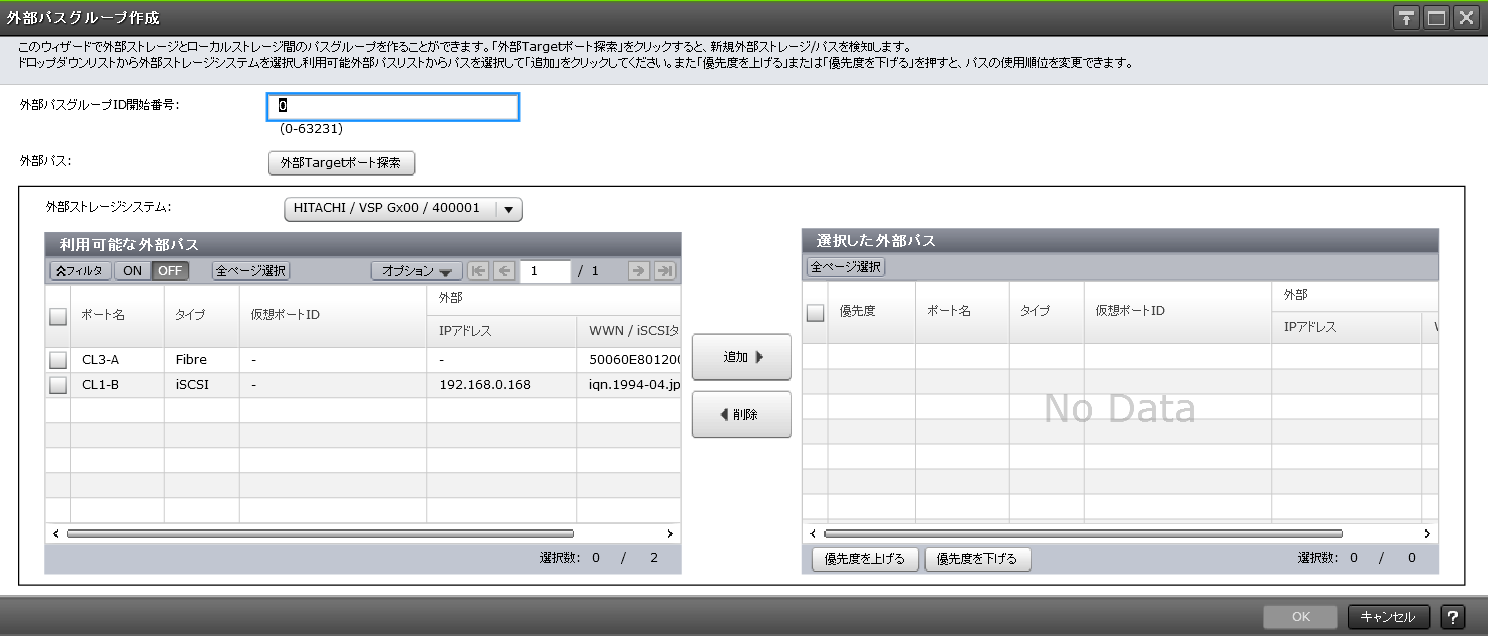The image size is (1488, 636).
Task: Click the 削除 remove button
Action: click(x=741, y=414)
